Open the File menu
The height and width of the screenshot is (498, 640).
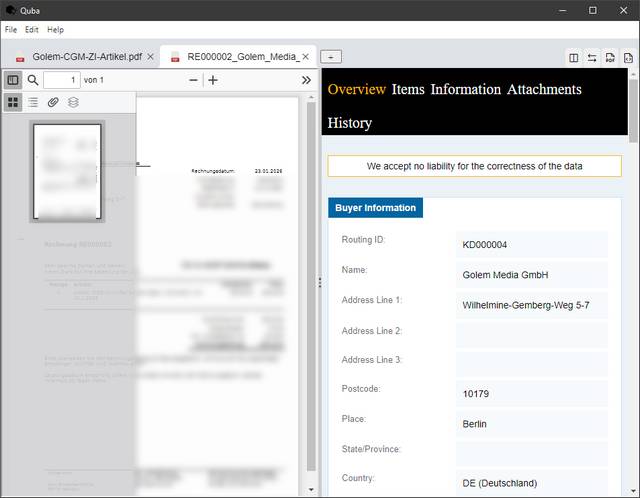[x=11, y=30]
